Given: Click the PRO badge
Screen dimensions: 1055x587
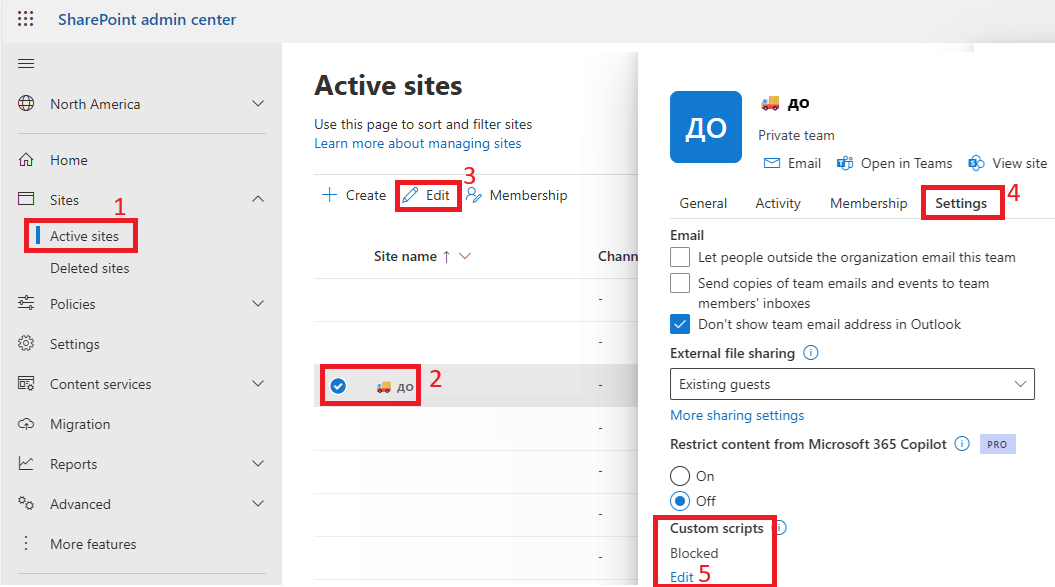Looking at the screenshot, I should pyautogui.click(x=997, y=444).
